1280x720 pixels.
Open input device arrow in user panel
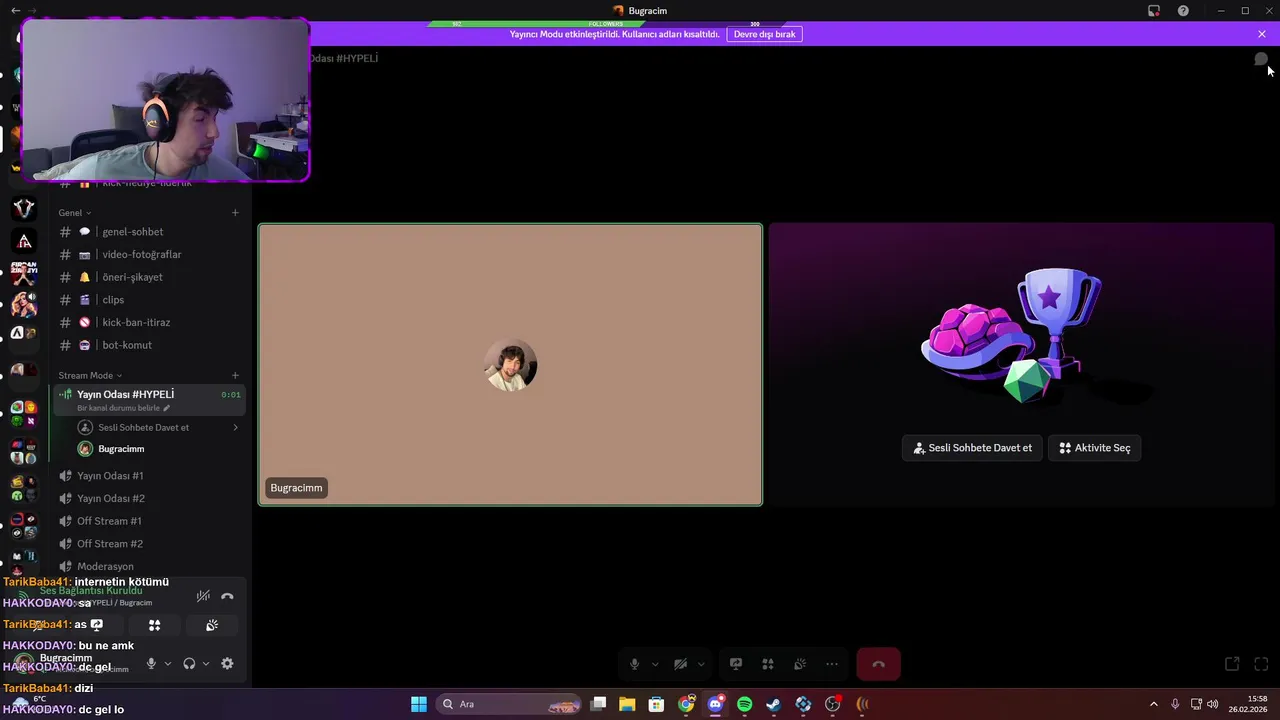(167, 663)
